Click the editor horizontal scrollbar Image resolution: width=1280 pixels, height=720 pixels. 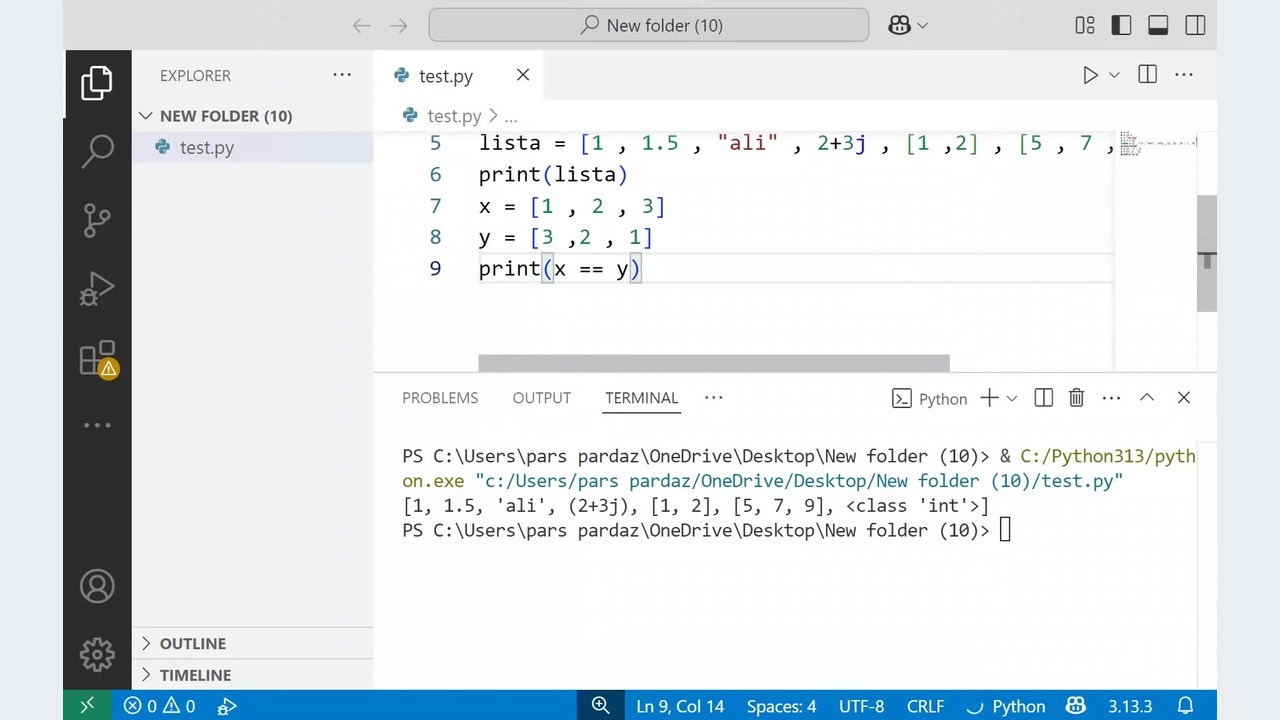[714, 363]
